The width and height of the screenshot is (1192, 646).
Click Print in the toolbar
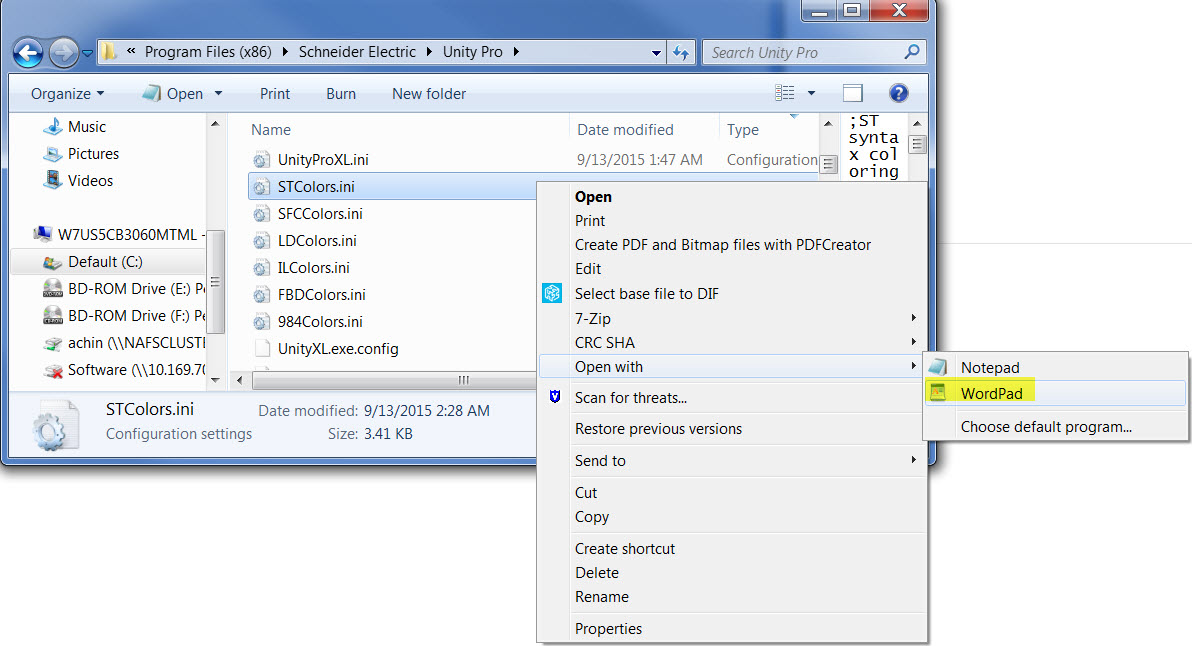(x=274, y=93)
